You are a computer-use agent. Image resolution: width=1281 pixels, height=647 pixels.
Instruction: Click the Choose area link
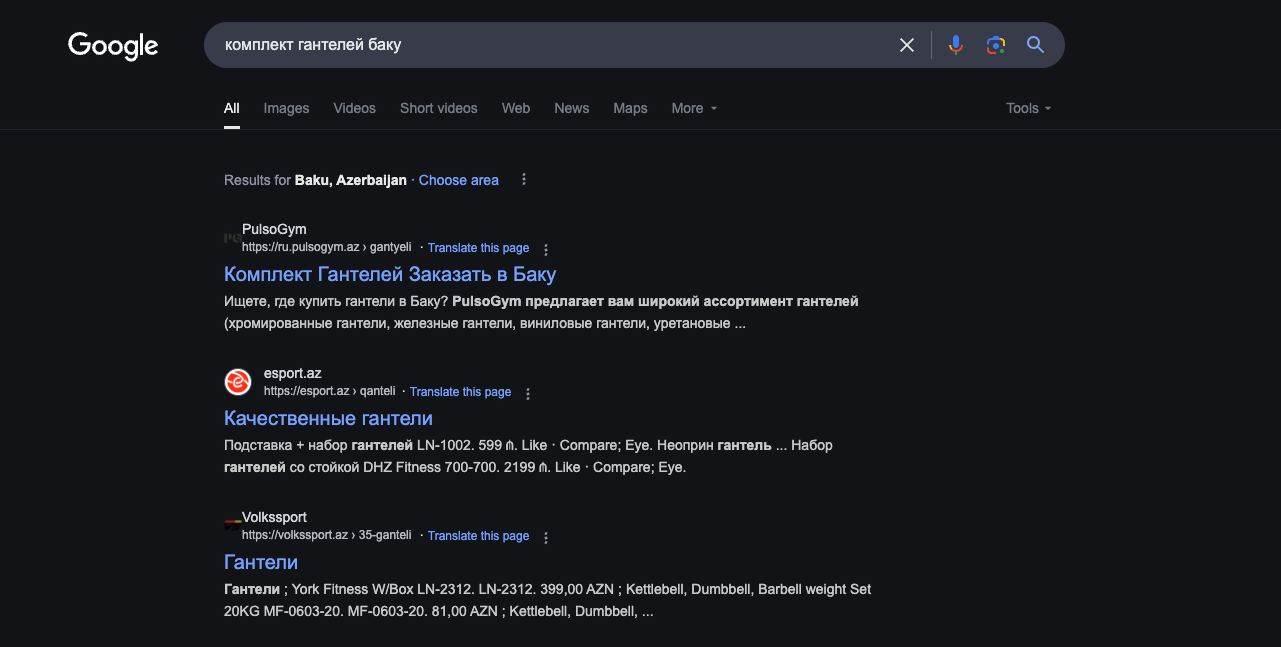click(459, 180)
